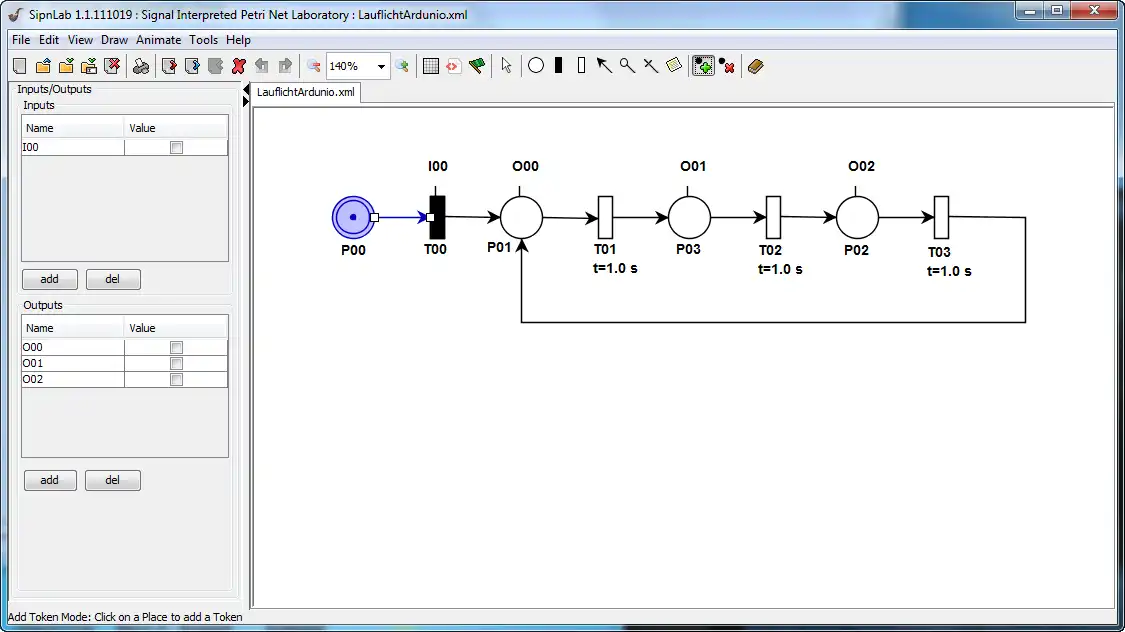Click the eraser tool icon

[756, 66]
